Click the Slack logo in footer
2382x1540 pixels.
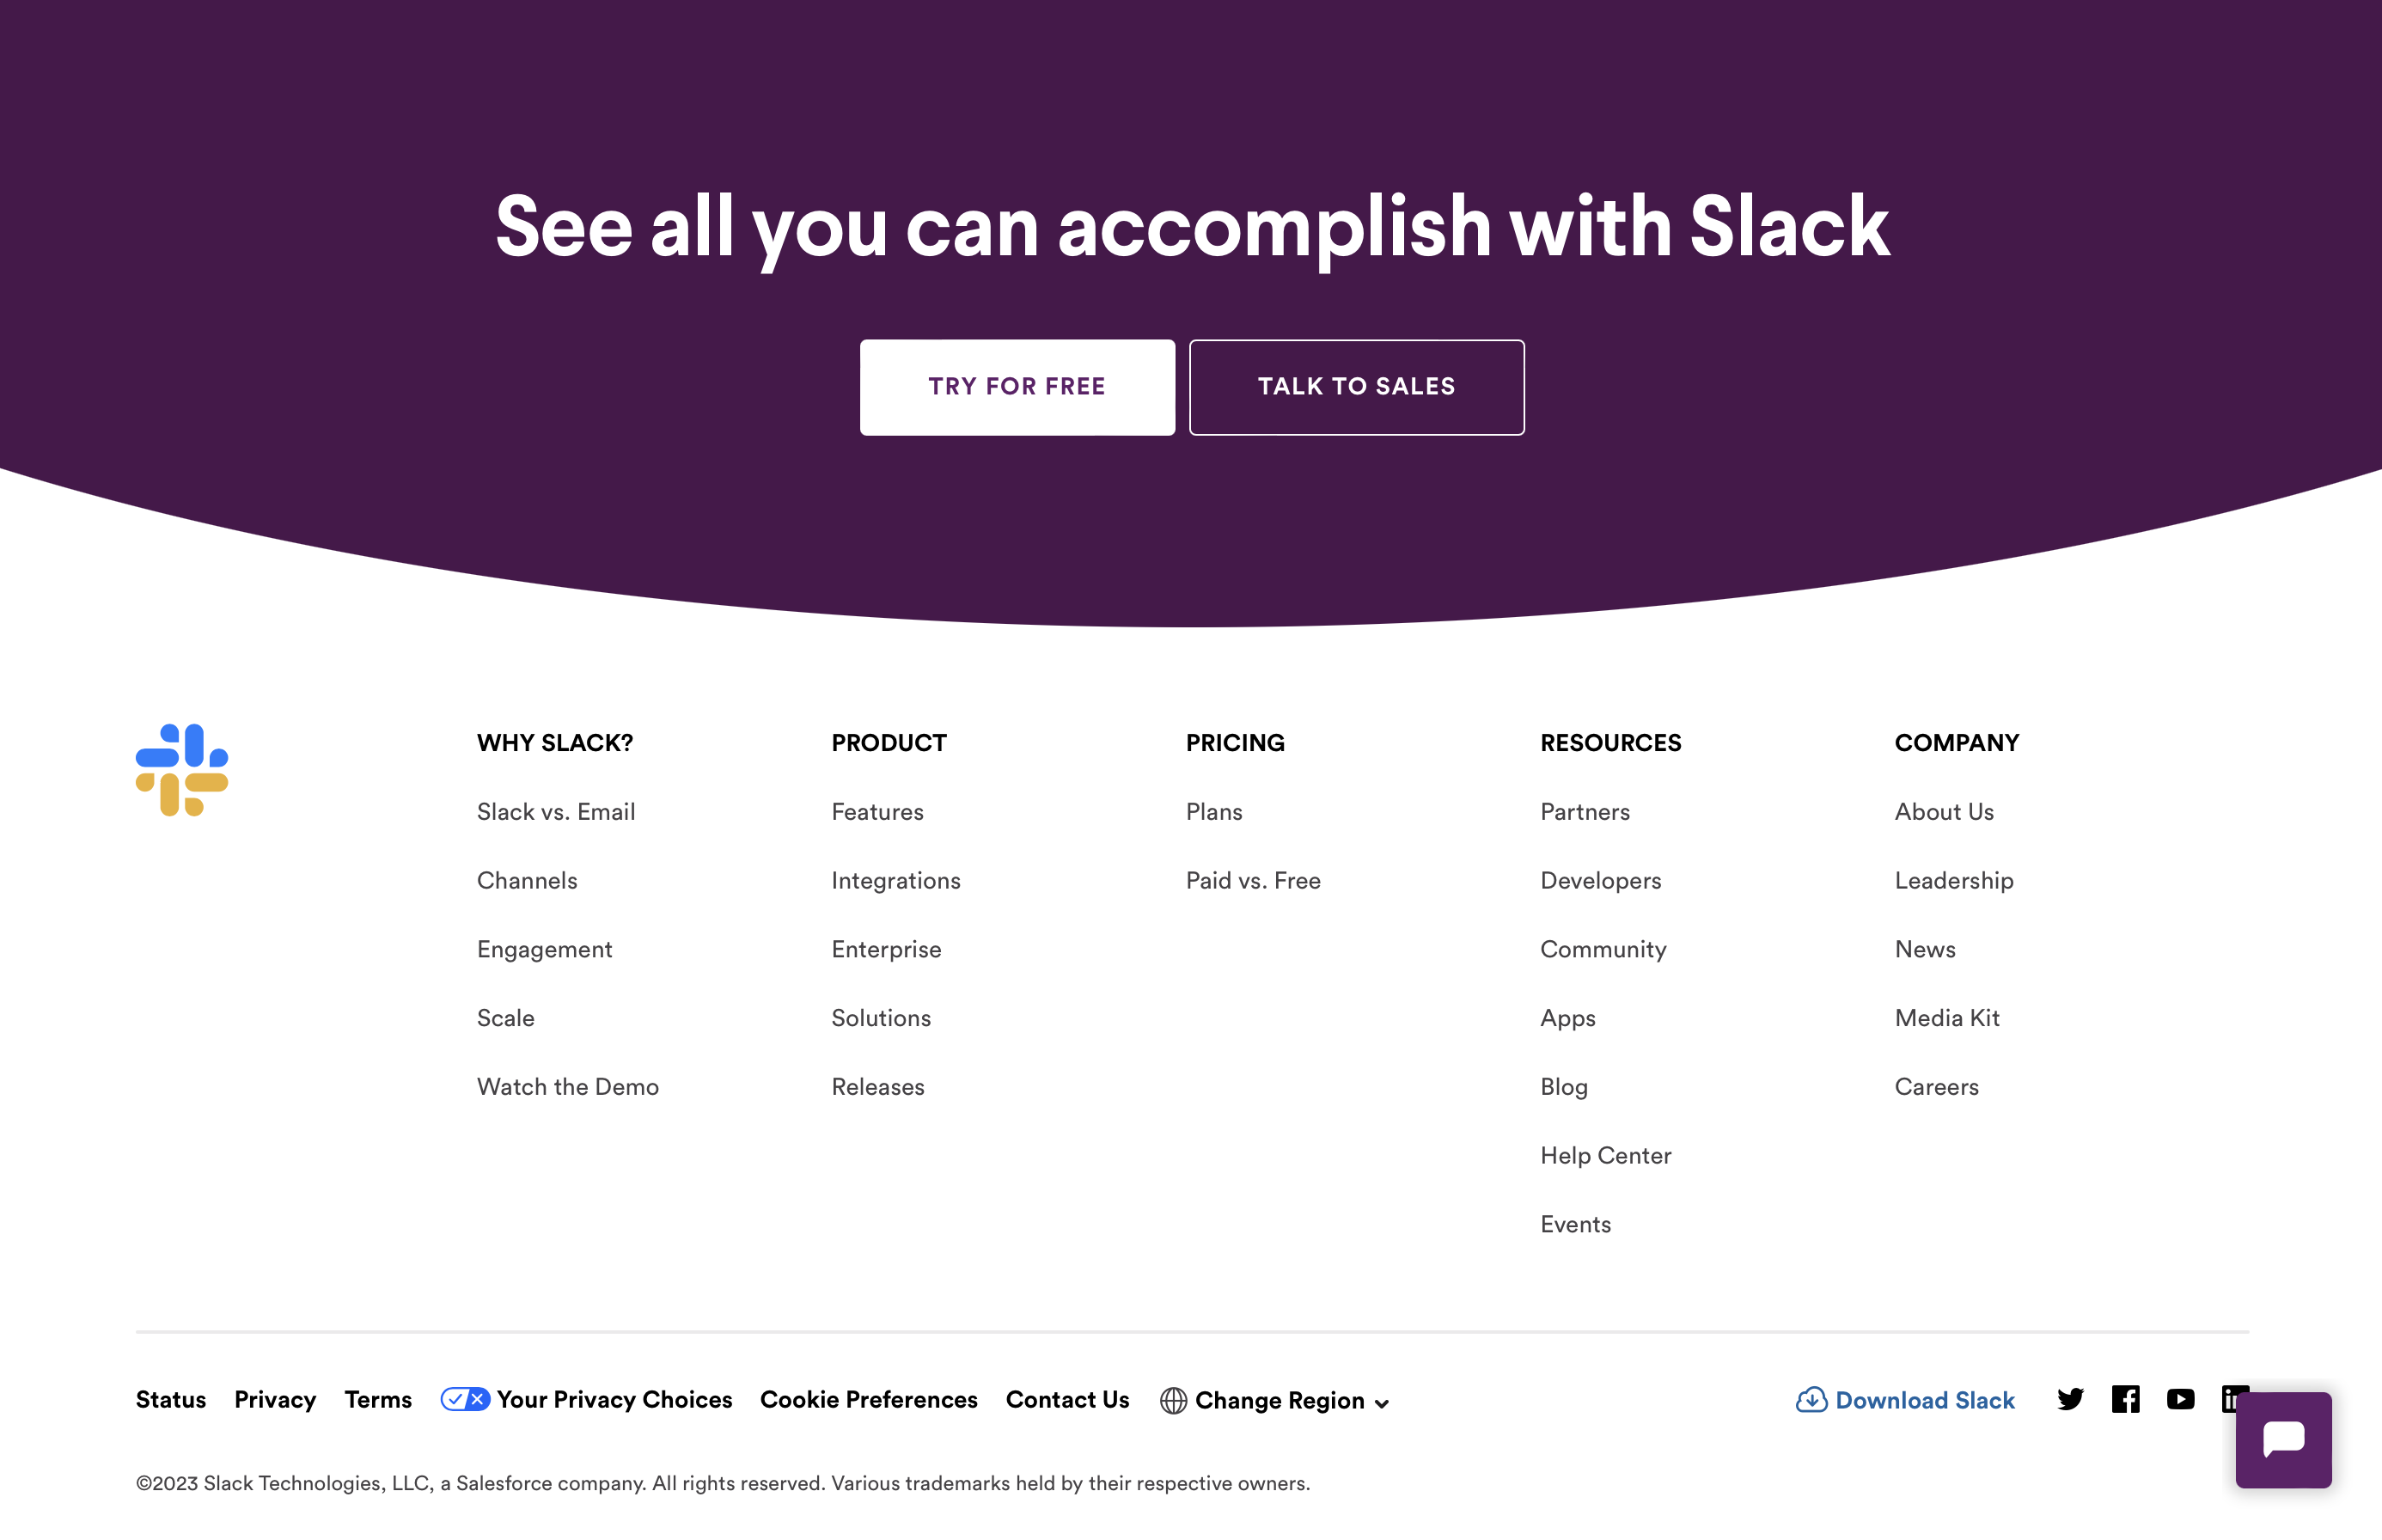182,770
